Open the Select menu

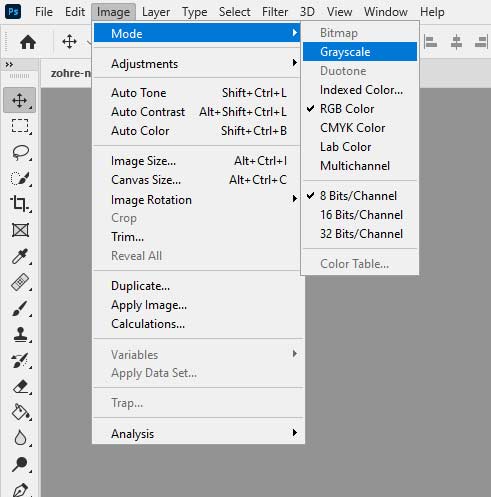(234, 12)
